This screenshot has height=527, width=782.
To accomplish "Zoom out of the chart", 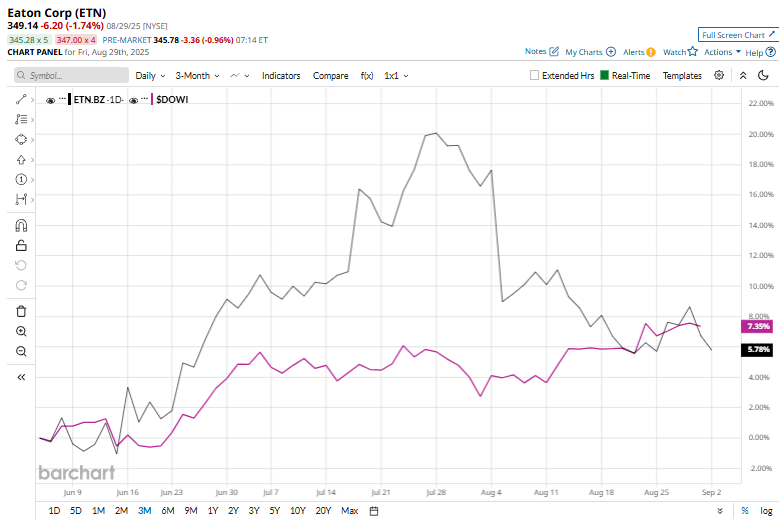I will coord(21,351).
